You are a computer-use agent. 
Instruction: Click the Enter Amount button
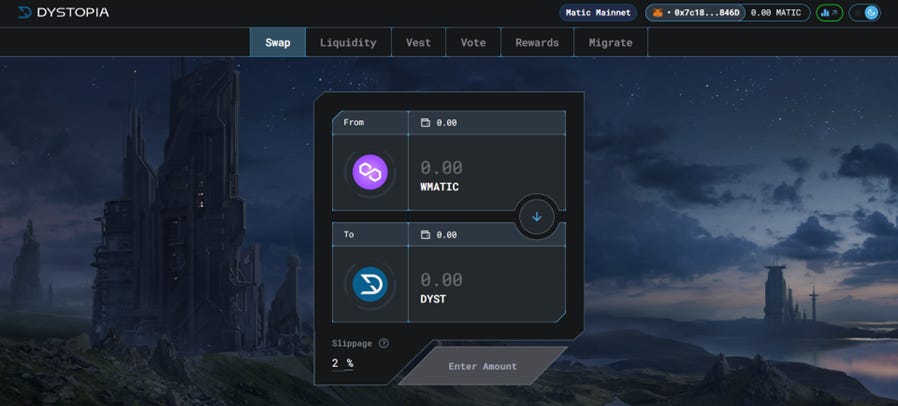tap(482, 366)
